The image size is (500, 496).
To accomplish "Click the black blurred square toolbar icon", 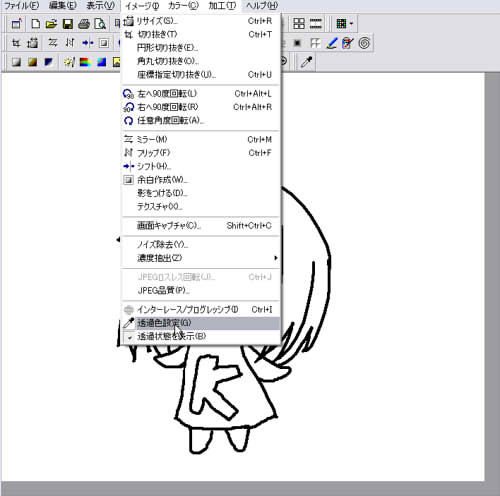I will (x=297, y=43).
